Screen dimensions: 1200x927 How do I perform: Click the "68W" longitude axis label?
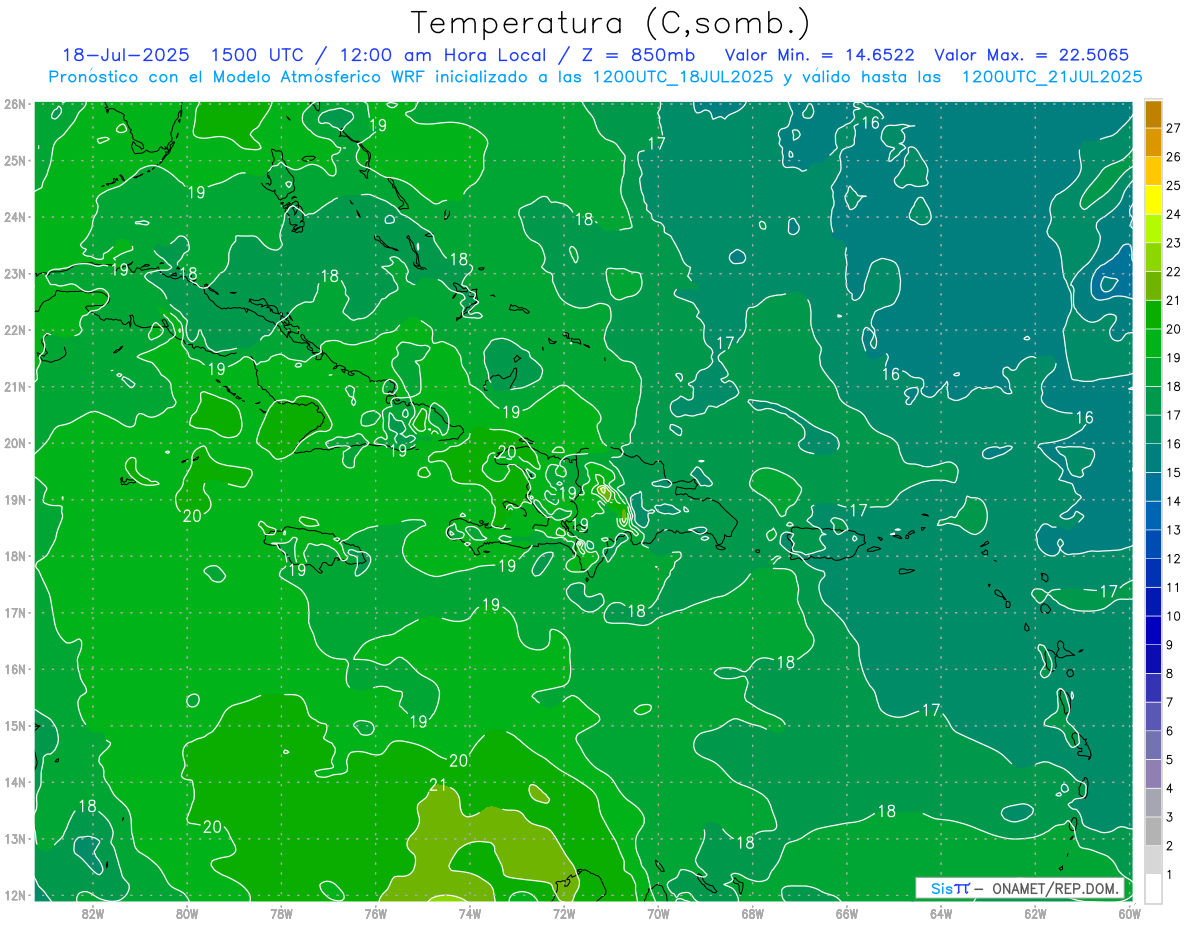752,913
